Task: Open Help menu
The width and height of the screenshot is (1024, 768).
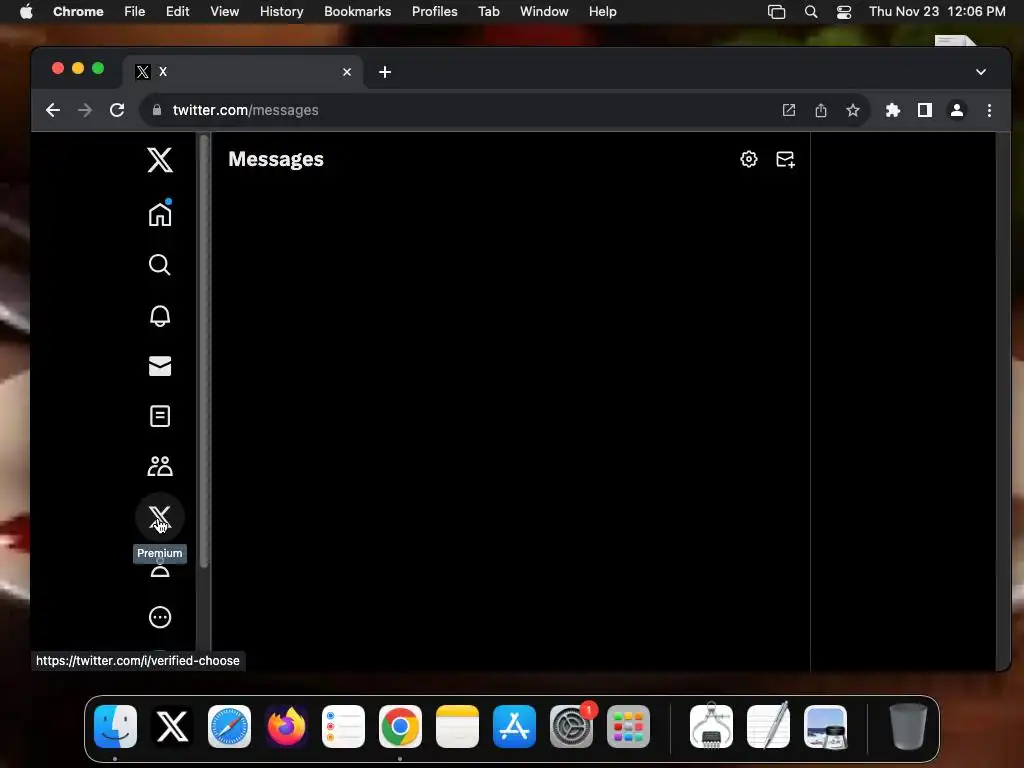Action: [602, 11]
